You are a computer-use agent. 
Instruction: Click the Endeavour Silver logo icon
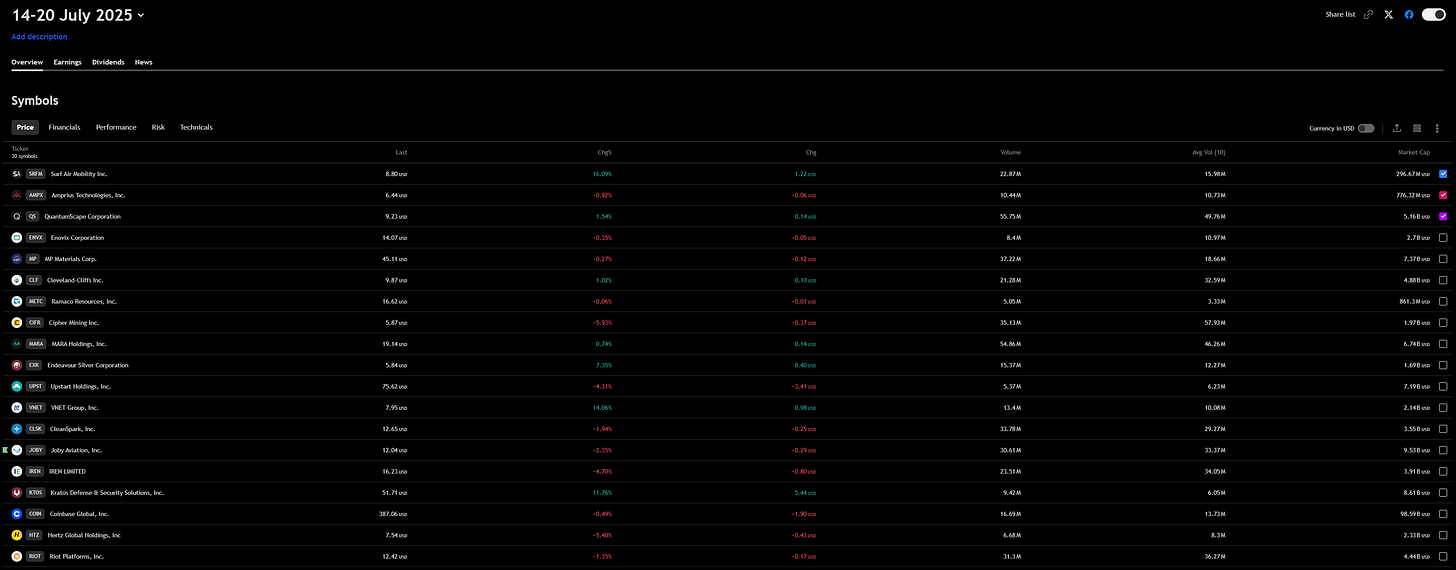17,365
